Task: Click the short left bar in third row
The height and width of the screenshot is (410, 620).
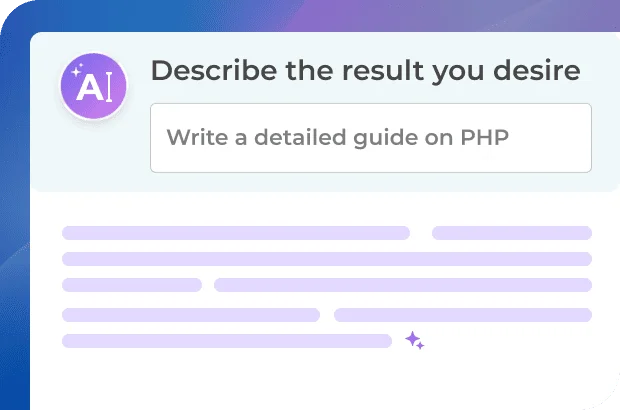Action: pos(132,285)
